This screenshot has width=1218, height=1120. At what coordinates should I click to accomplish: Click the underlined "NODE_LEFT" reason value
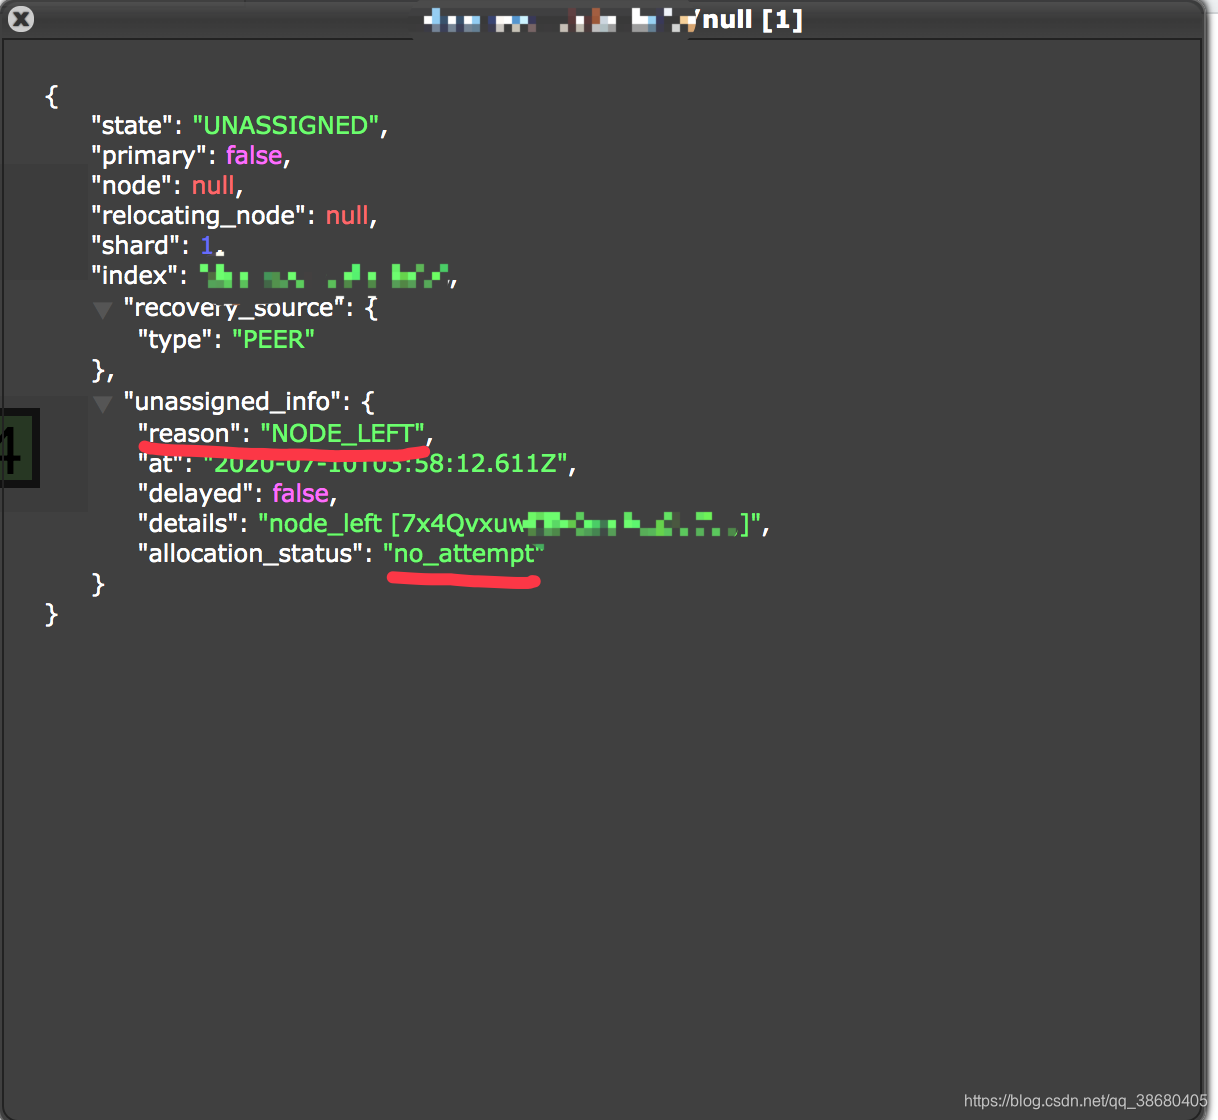(x=342, y=433)
